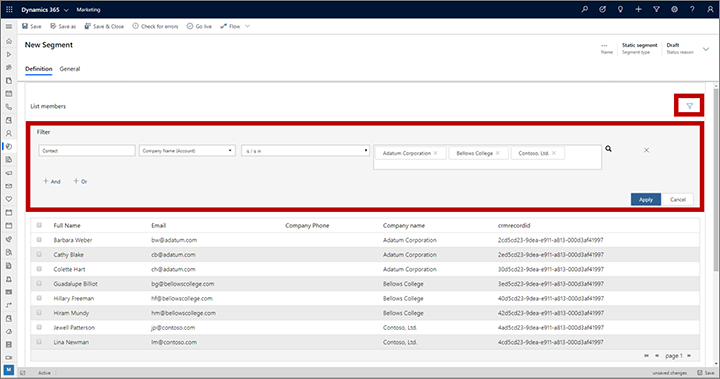Apply the filter with Apply button

(646, 199)
